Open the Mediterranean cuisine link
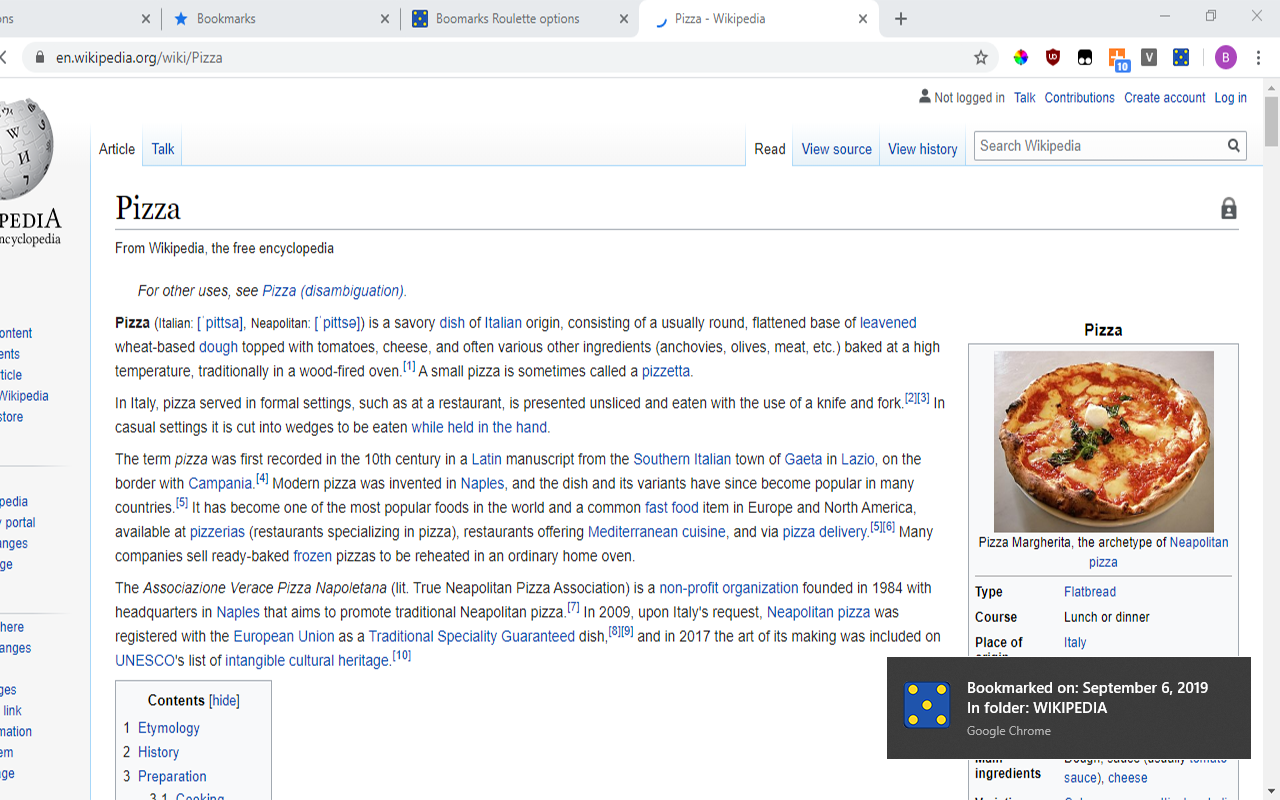The image size is (1280, 800). (657, 532)
